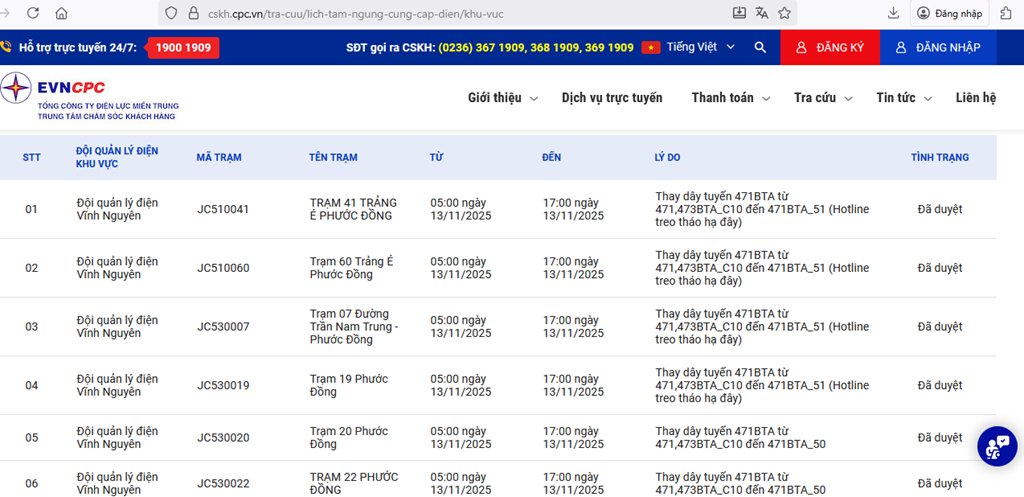The height and width of the screenshot is (497, 1024).
Task: Open the Tiếng Việt language dropdown
Action: (x=701, y=47)
